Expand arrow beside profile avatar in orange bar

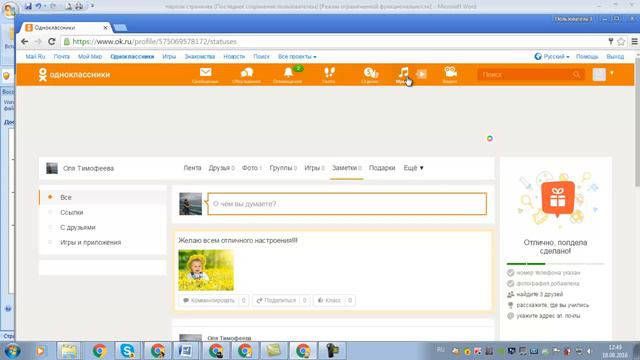[x=612, y=73]
